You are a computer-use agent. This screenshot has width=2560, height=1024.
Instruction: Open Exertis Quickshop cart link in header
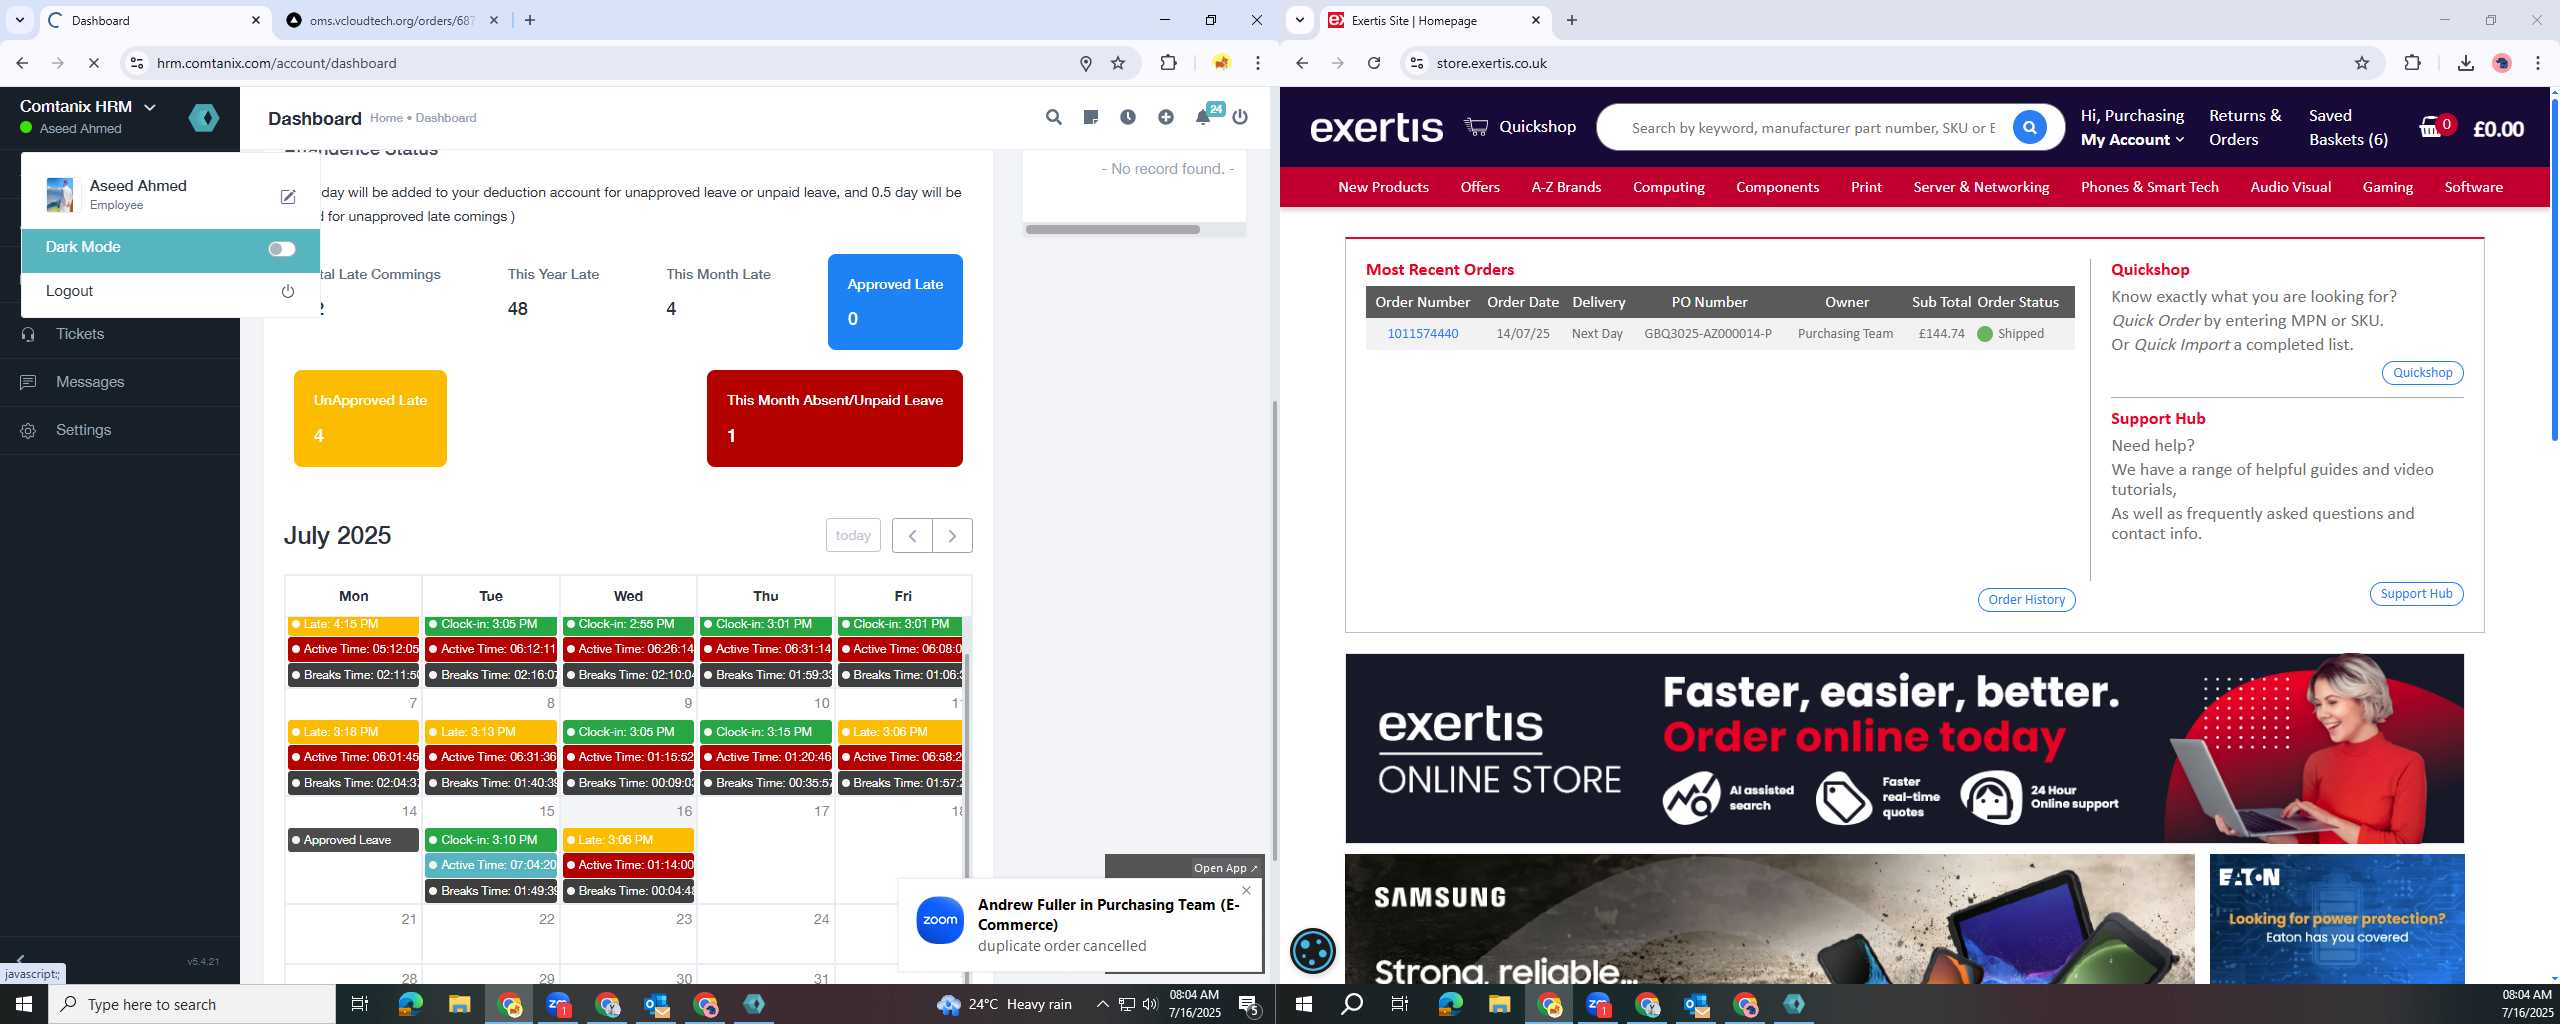click(1520, 127)
